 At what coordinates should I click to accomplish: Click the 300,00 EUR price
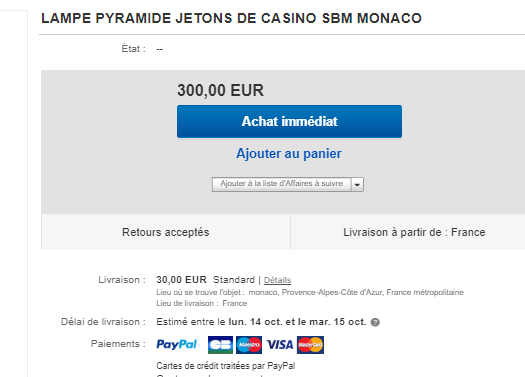click(220, 90)
